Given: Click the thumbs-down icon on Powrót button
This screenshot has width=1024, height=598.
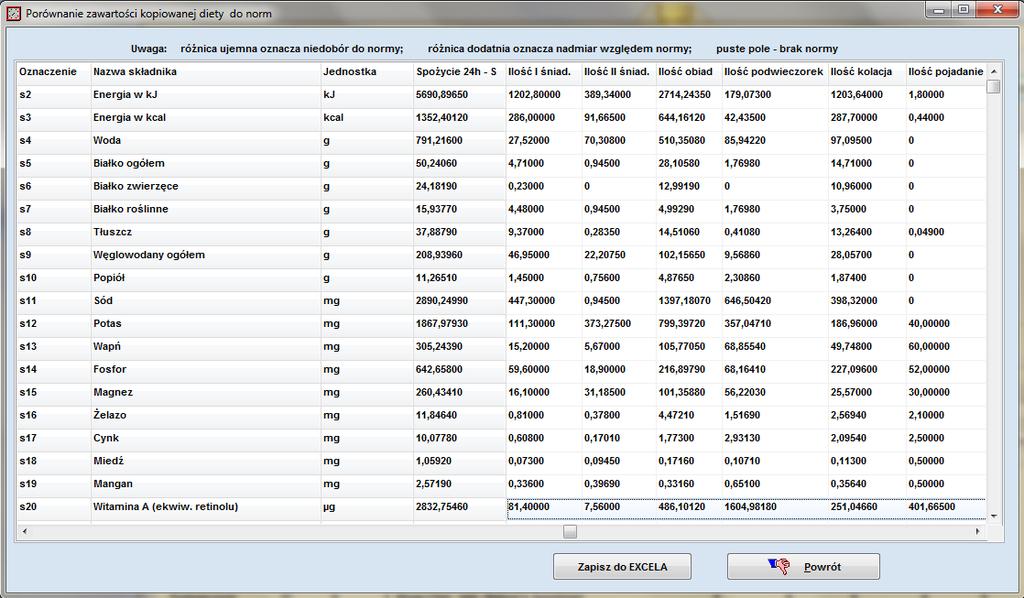Looking at the screenshot, I should 778,566.
